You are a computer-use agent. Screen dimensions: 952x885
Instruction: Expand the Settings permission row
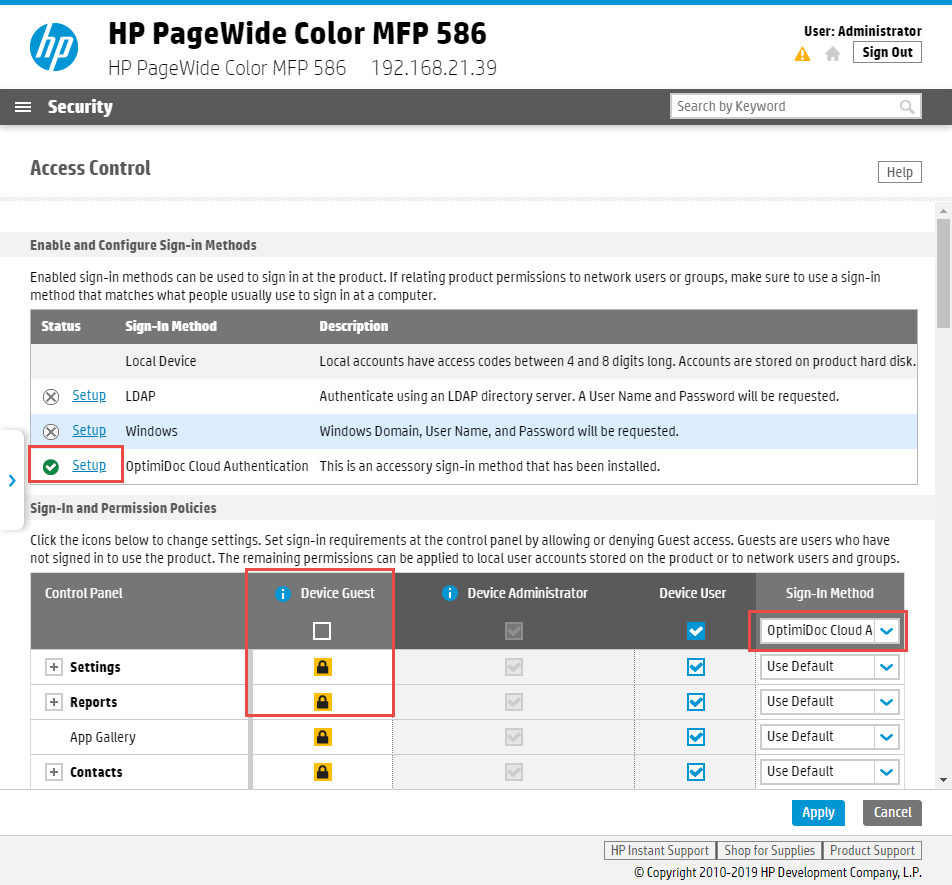[54, 667]
